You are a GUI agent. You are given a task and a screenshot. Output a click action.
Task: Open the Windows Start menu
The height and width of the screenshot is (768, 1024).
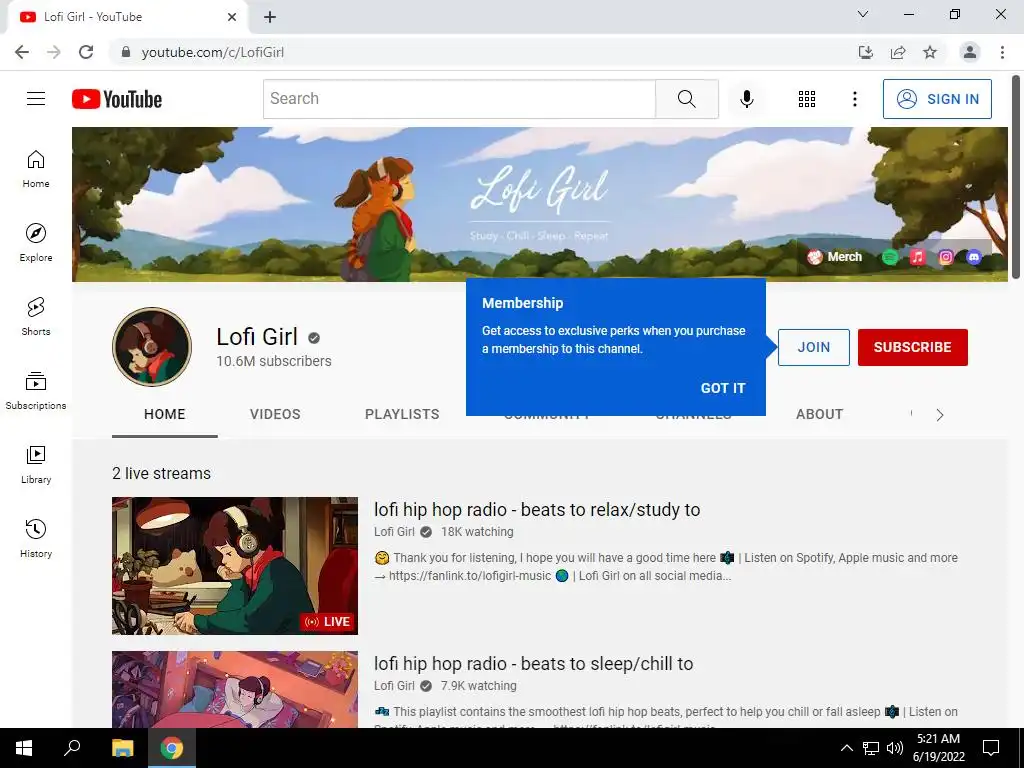[x=24, y=748]
